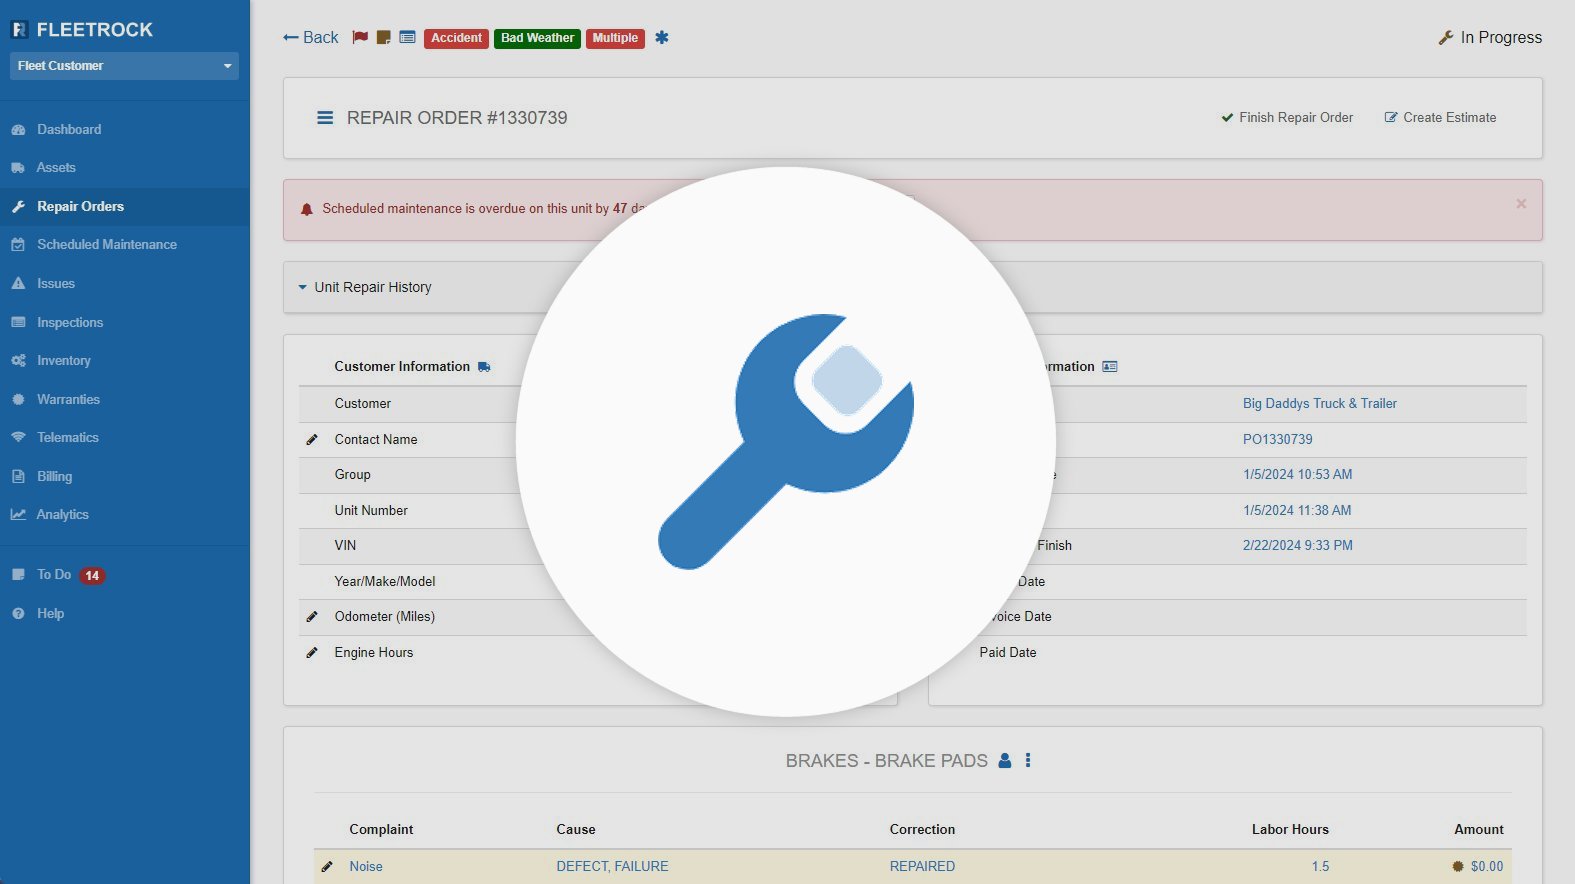Go to Inventory section

click(63, 361)
